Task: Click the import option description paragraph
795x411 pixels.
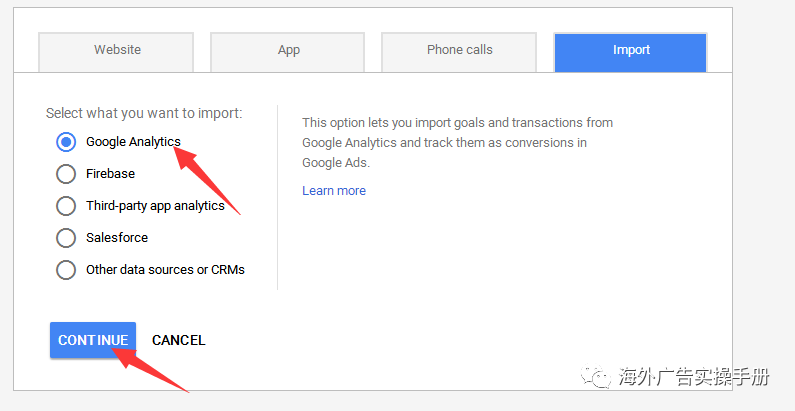Action: [x=457, y=142]
